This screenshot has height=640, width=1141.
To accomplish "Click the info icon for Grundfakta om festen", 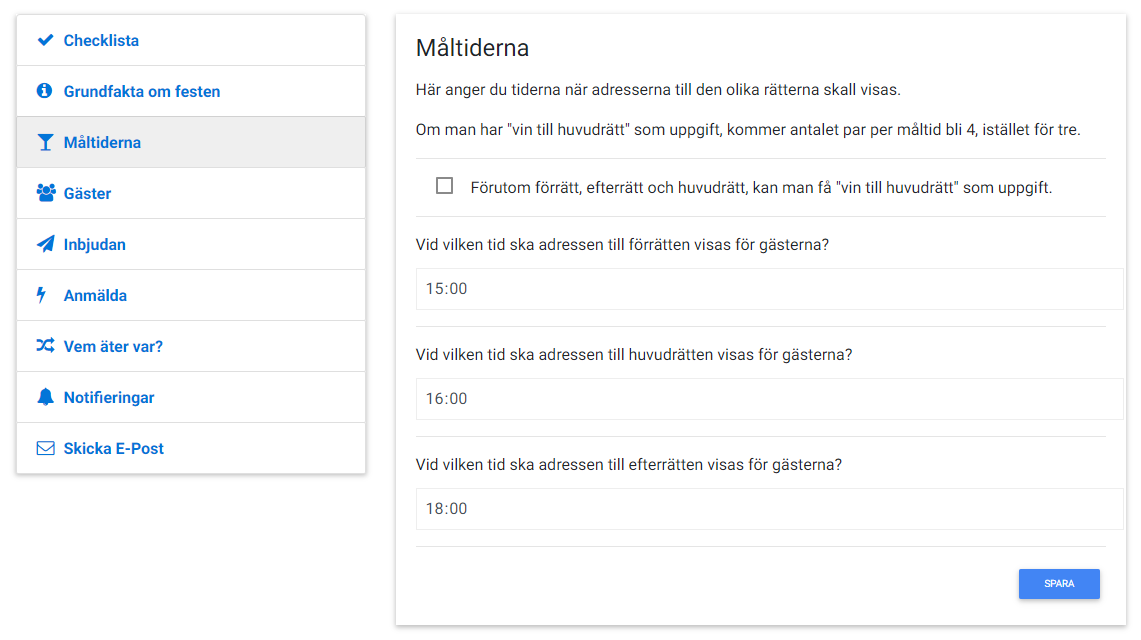I will 44,91.
